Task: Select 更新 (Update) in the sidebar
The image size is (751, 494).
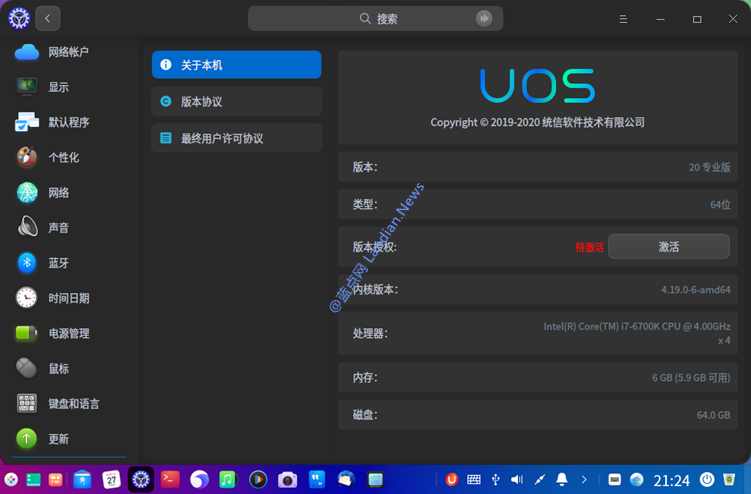Action: point(58,439)
